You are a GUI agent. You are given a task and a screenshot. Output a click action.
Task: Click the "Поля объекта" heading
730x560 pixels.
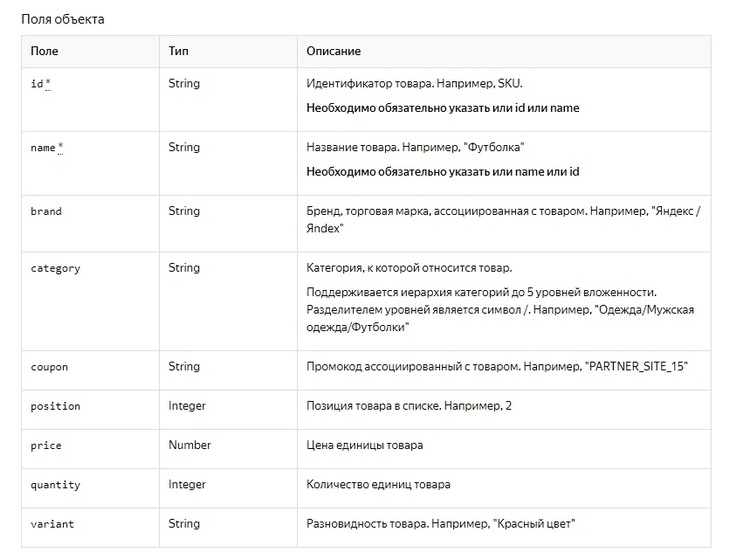point(62,19)
